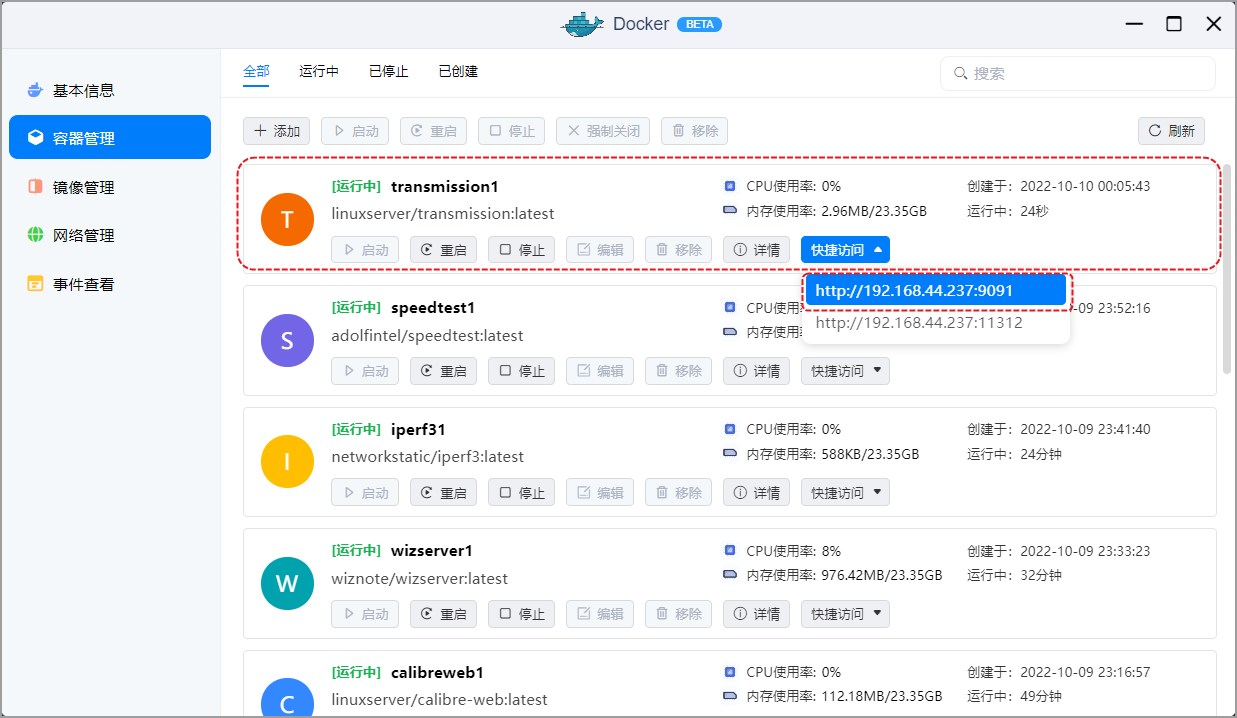Open details (详情) for transmission1 container
The image size is (1237, 718).
pos(756,249)
